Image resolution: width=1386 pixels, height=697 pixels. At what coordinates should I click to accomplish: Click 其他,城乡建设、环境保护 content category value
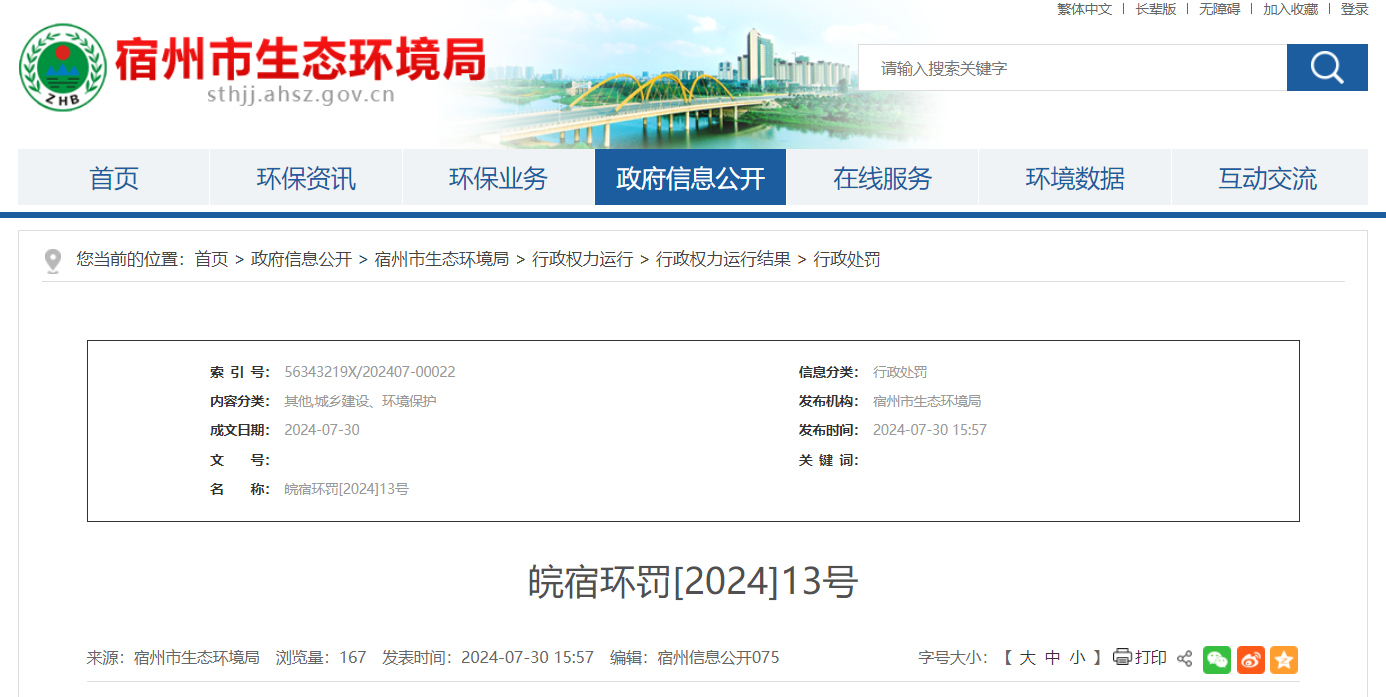(360, 401)
